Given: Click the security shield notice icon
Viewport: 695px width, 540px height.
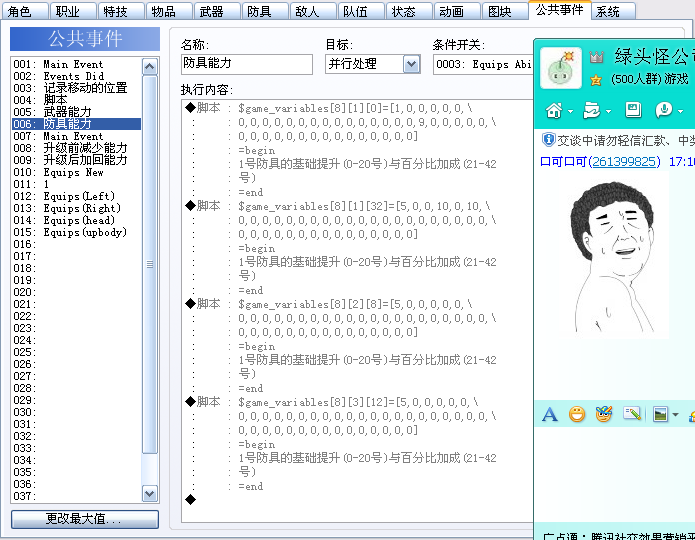Looking at the screenshot, I should [548, 140].
